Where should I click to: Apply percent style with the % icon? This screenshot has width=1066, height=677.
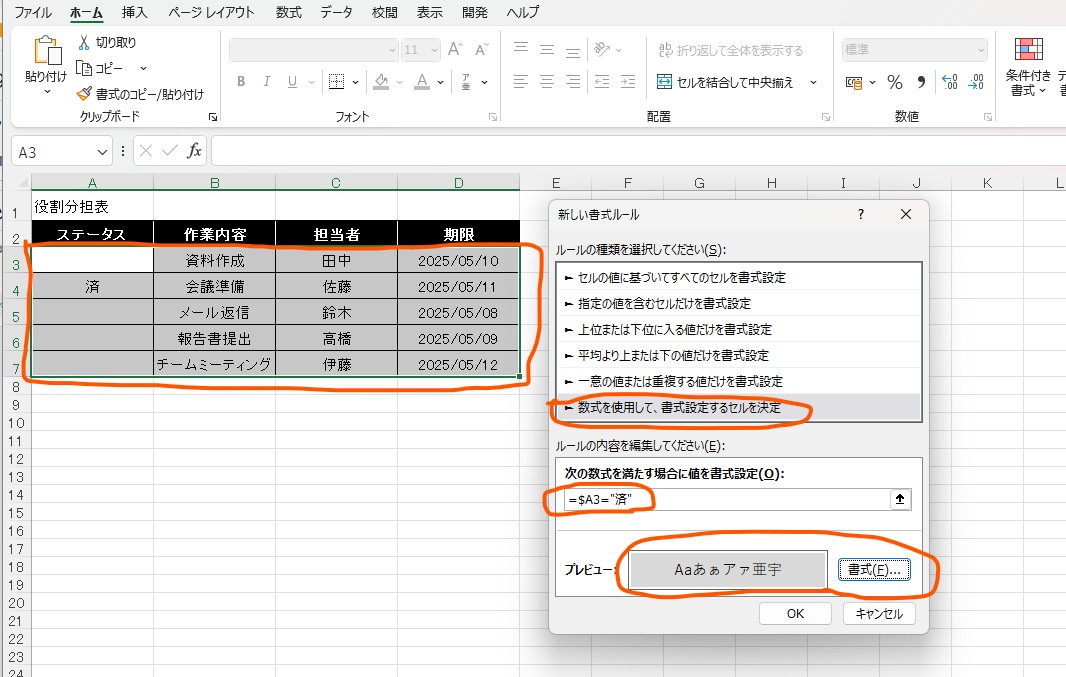coord(895,82)
